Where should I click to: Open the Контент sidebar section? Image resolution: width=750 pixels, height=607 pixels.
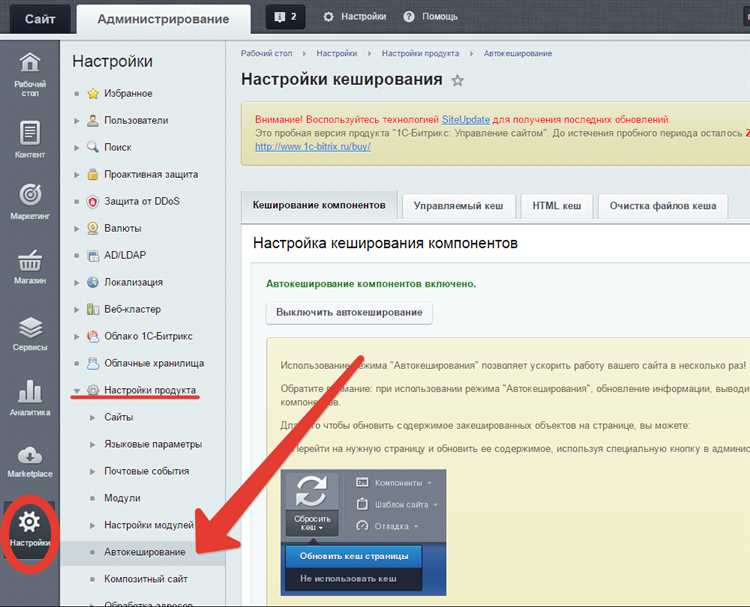coord(30,139)
